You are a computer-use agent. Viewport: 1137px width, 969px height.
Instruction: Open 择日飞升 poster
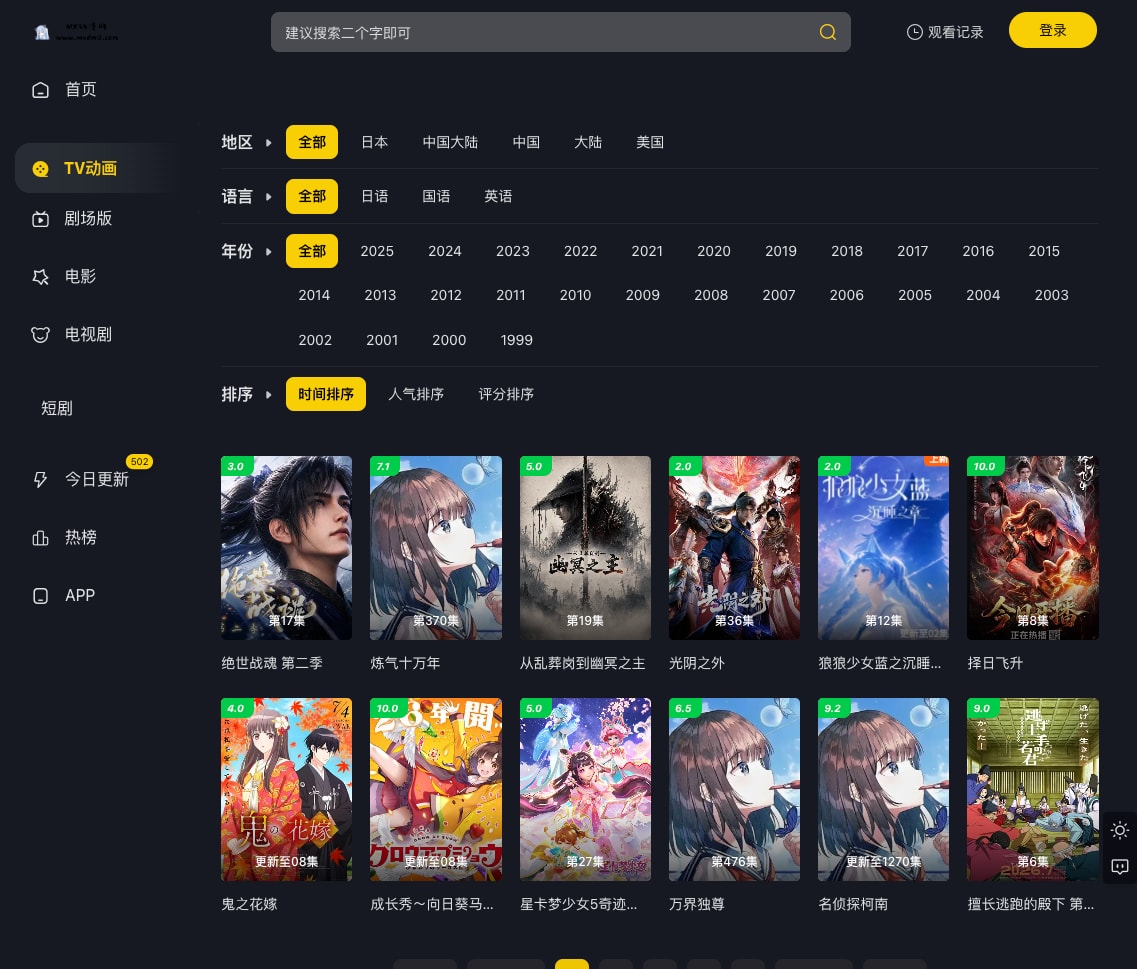[1033, 548]
